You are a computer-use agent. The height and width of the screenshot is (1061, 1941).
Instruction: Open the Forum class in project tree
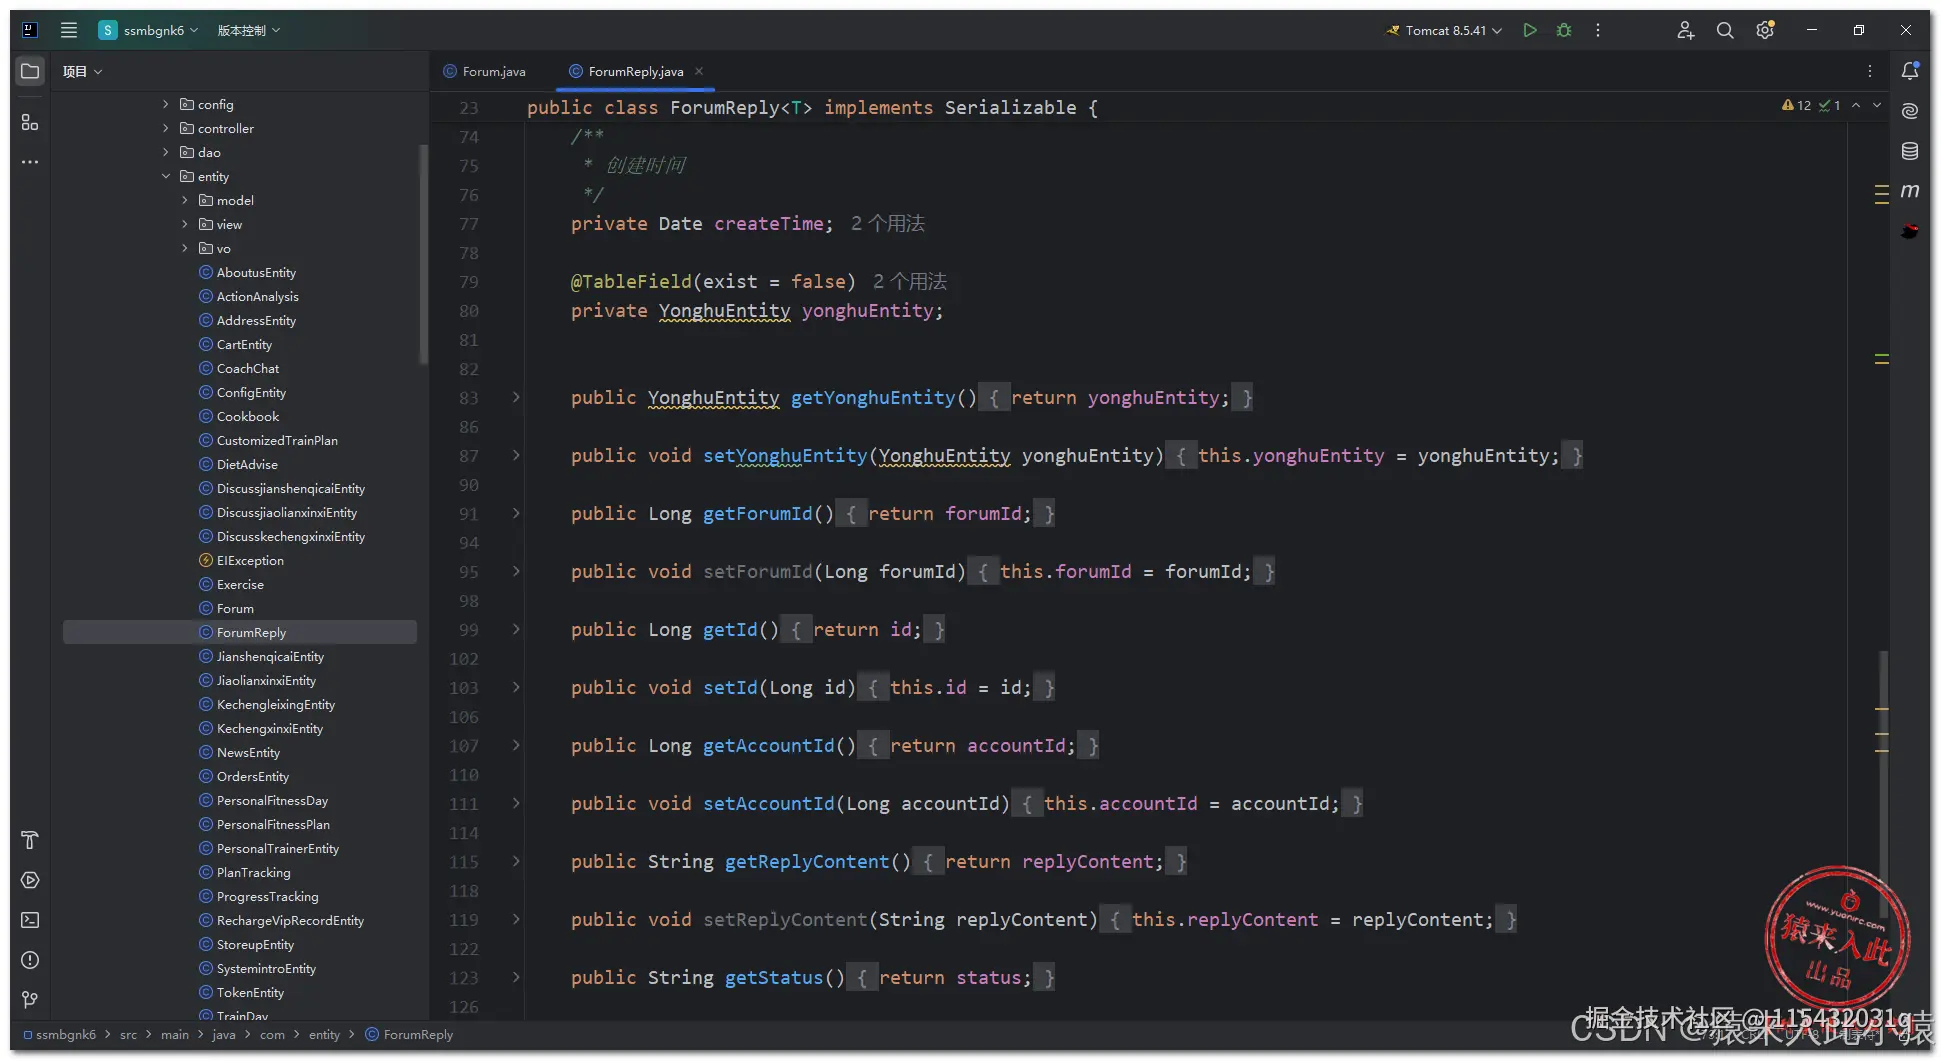point(235,608)
